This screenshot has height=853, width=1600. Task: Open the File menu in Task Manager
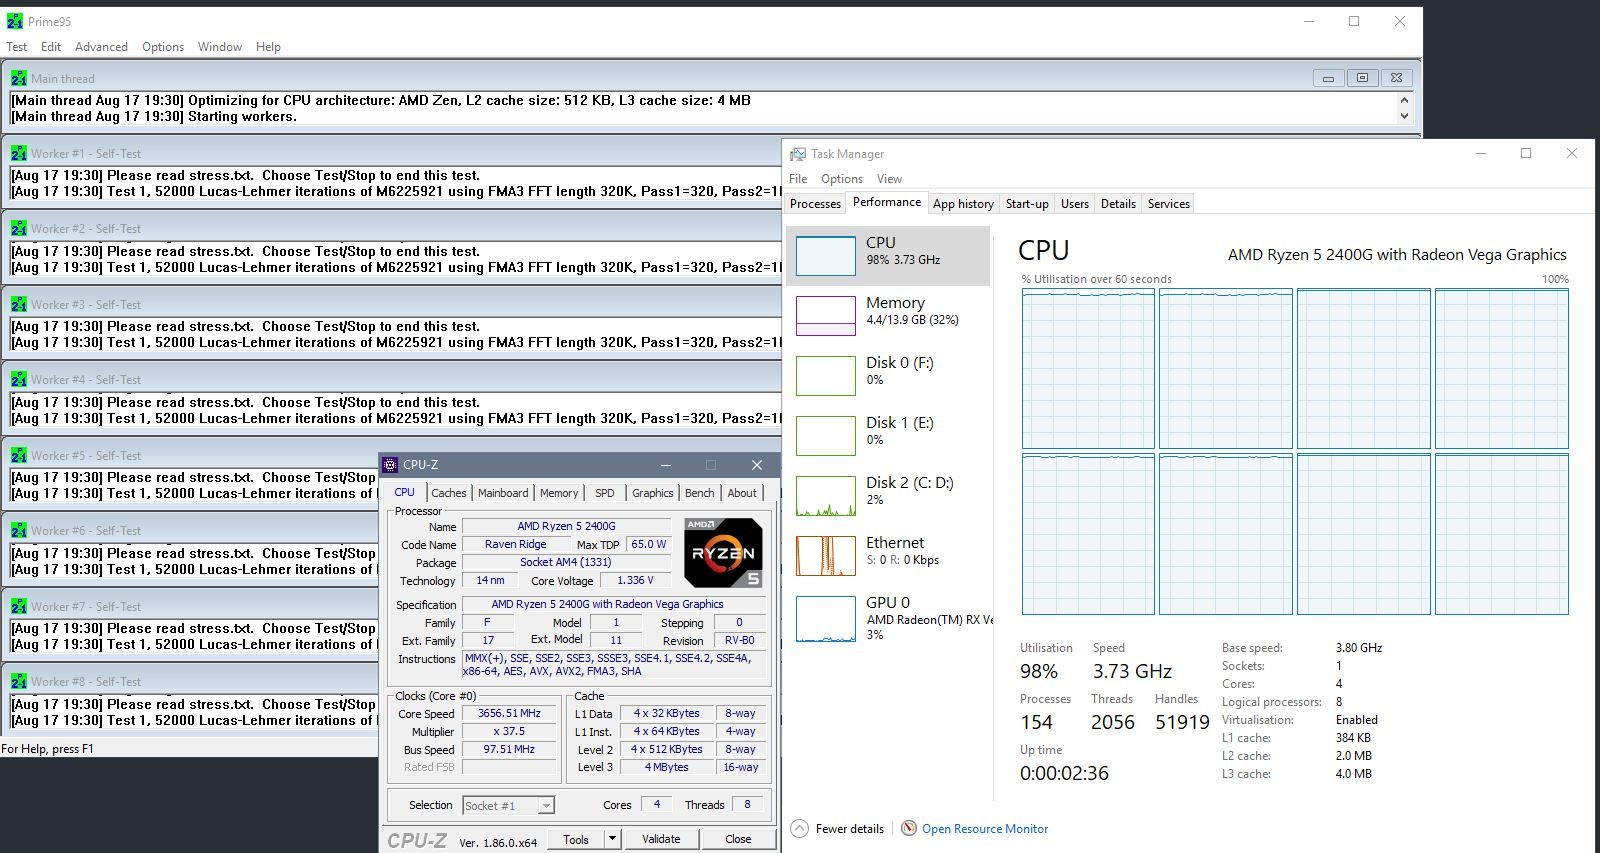point(798,179)
